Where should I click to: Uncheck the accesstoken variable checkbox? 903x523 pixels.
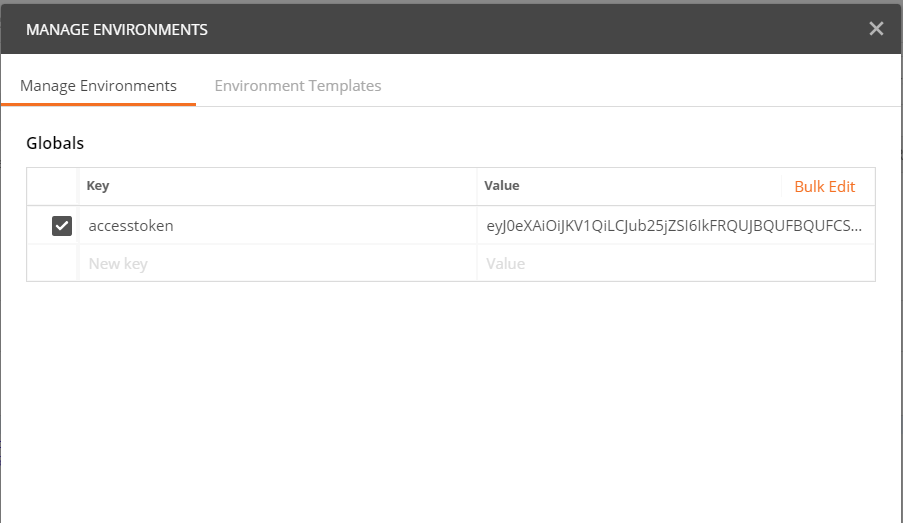coord(62,226)
